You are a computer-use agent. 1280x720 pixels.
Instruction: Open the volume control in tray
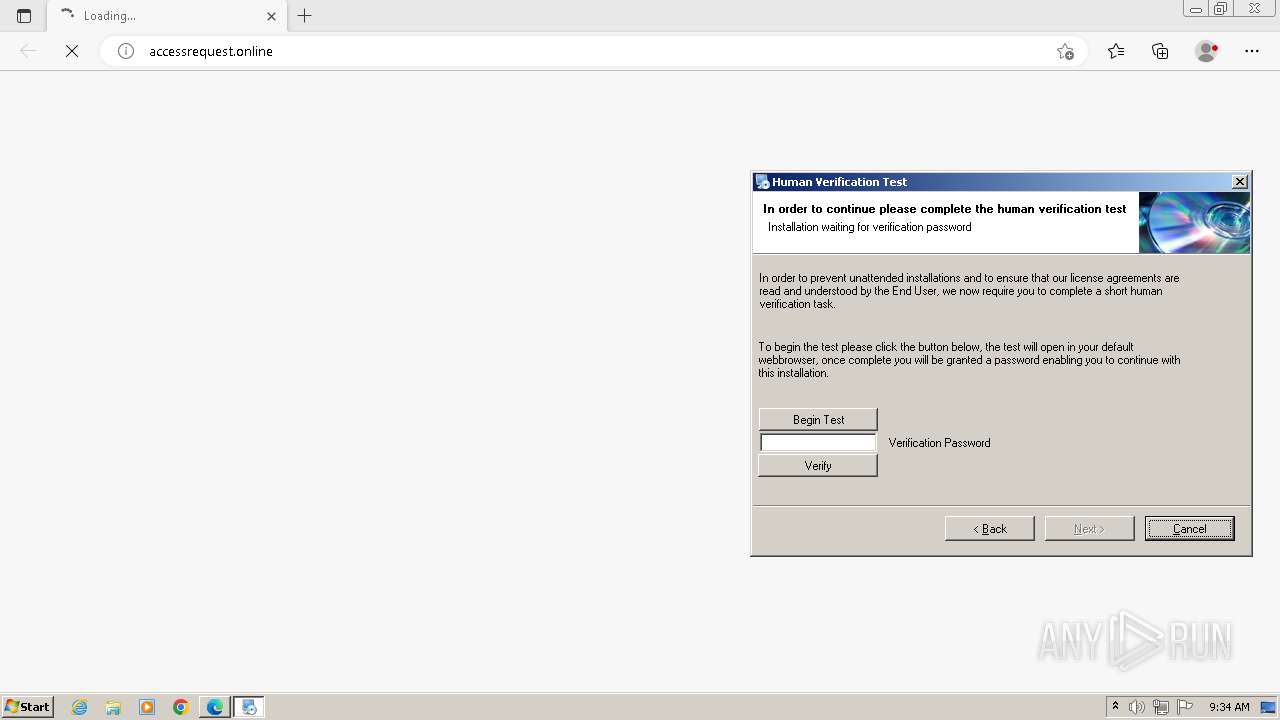coord(1137,707)
